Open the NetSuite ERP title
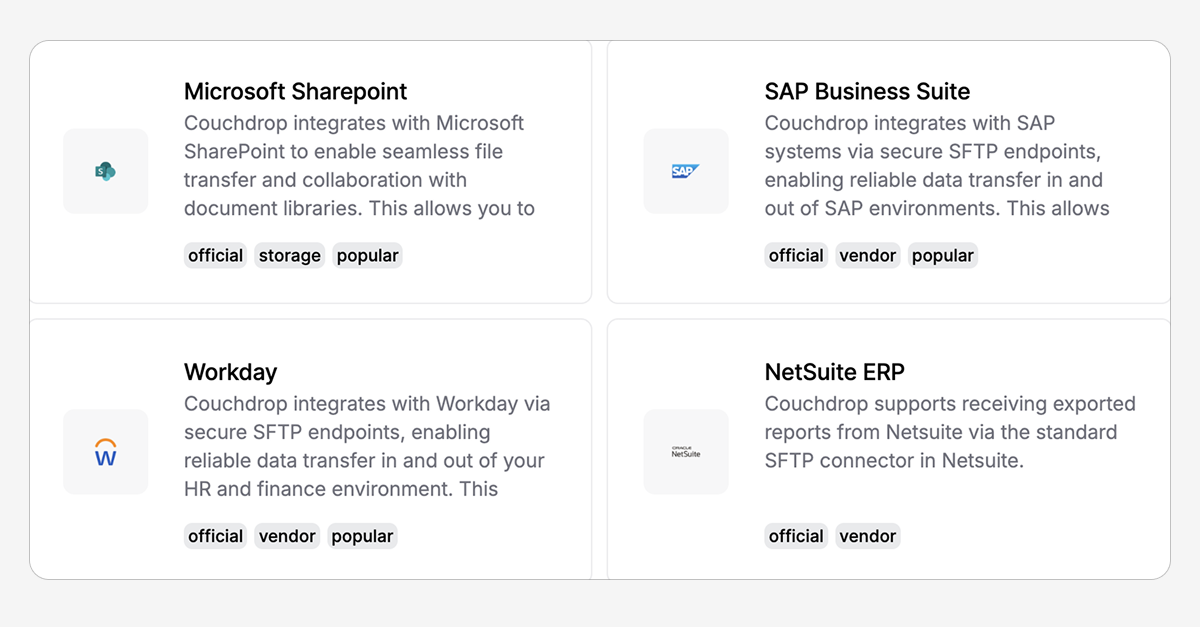Image resolution: width=1200 pixels, height=627 pixels. pos(835,372)
